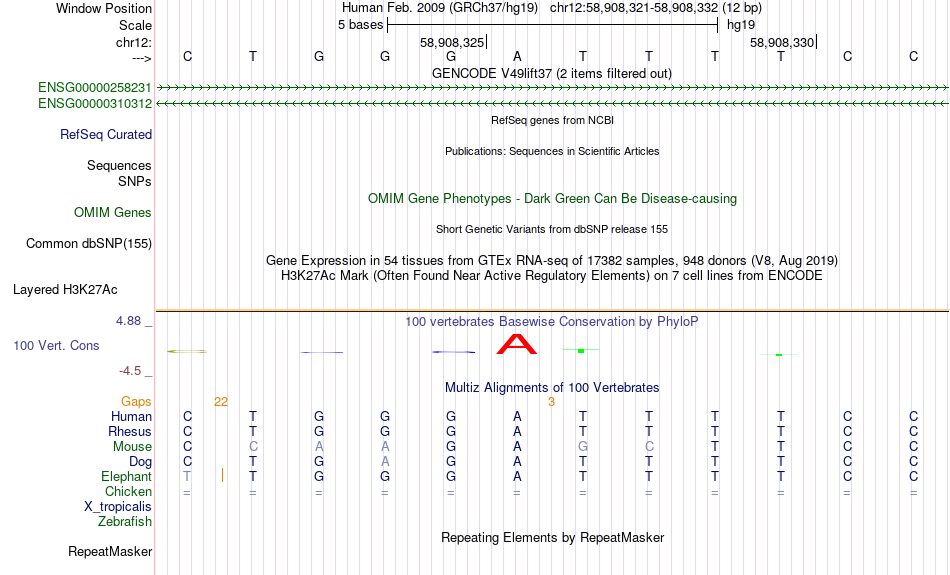Screen dimensions: 950x575
Task: Click the orange insertion bar in Elephant row
Action: [222, 475]
